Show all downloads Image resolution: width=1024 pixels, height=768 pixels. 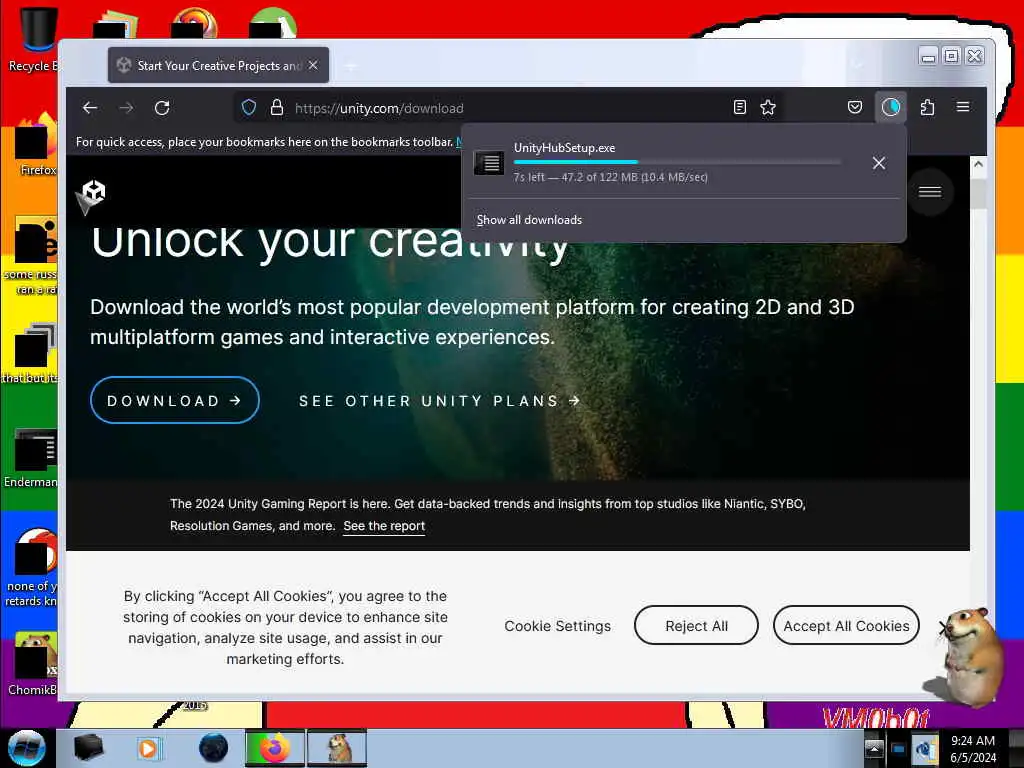[529, 220]
